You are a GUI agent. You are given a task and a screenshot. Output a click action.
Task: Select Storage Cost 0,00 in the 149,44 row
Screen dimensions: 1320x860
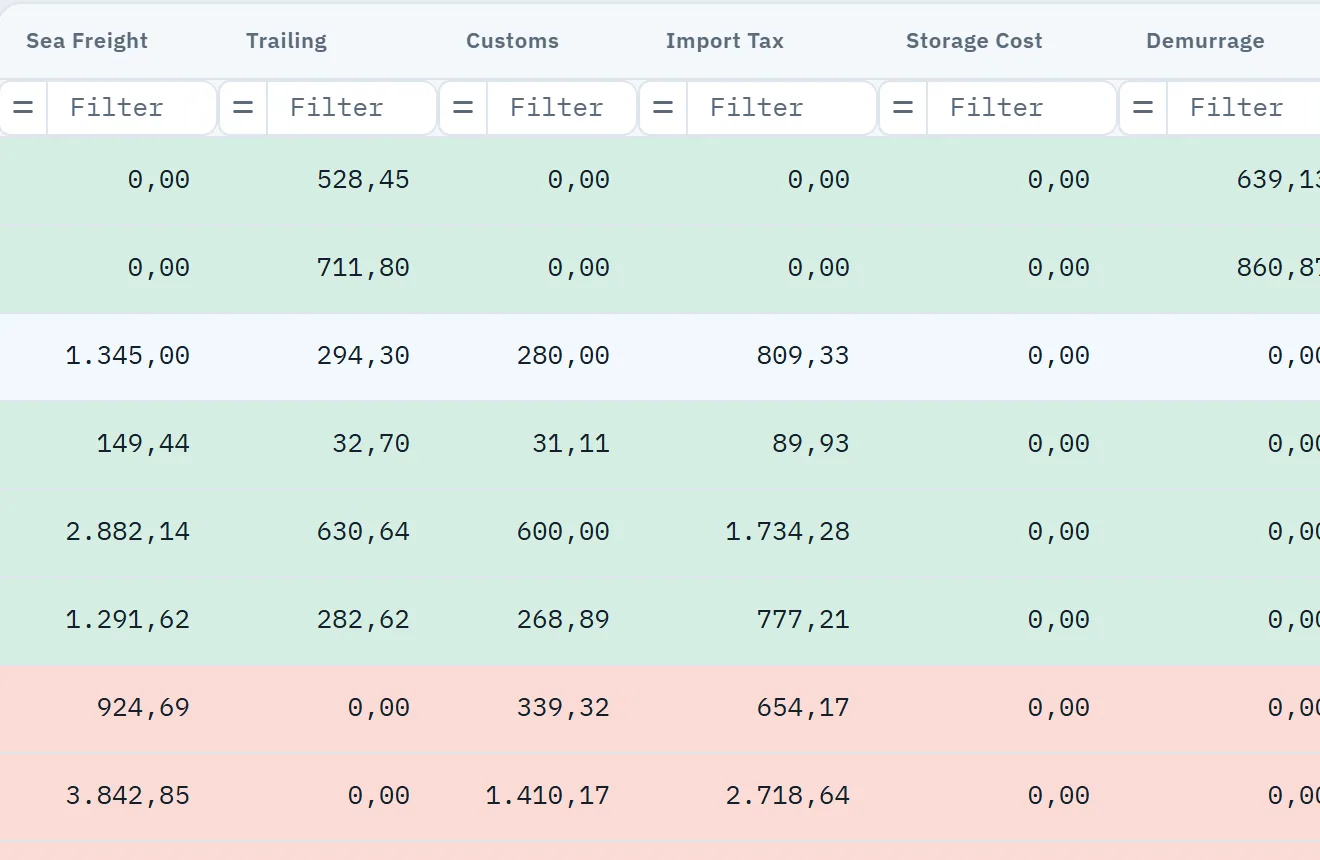1059,444
